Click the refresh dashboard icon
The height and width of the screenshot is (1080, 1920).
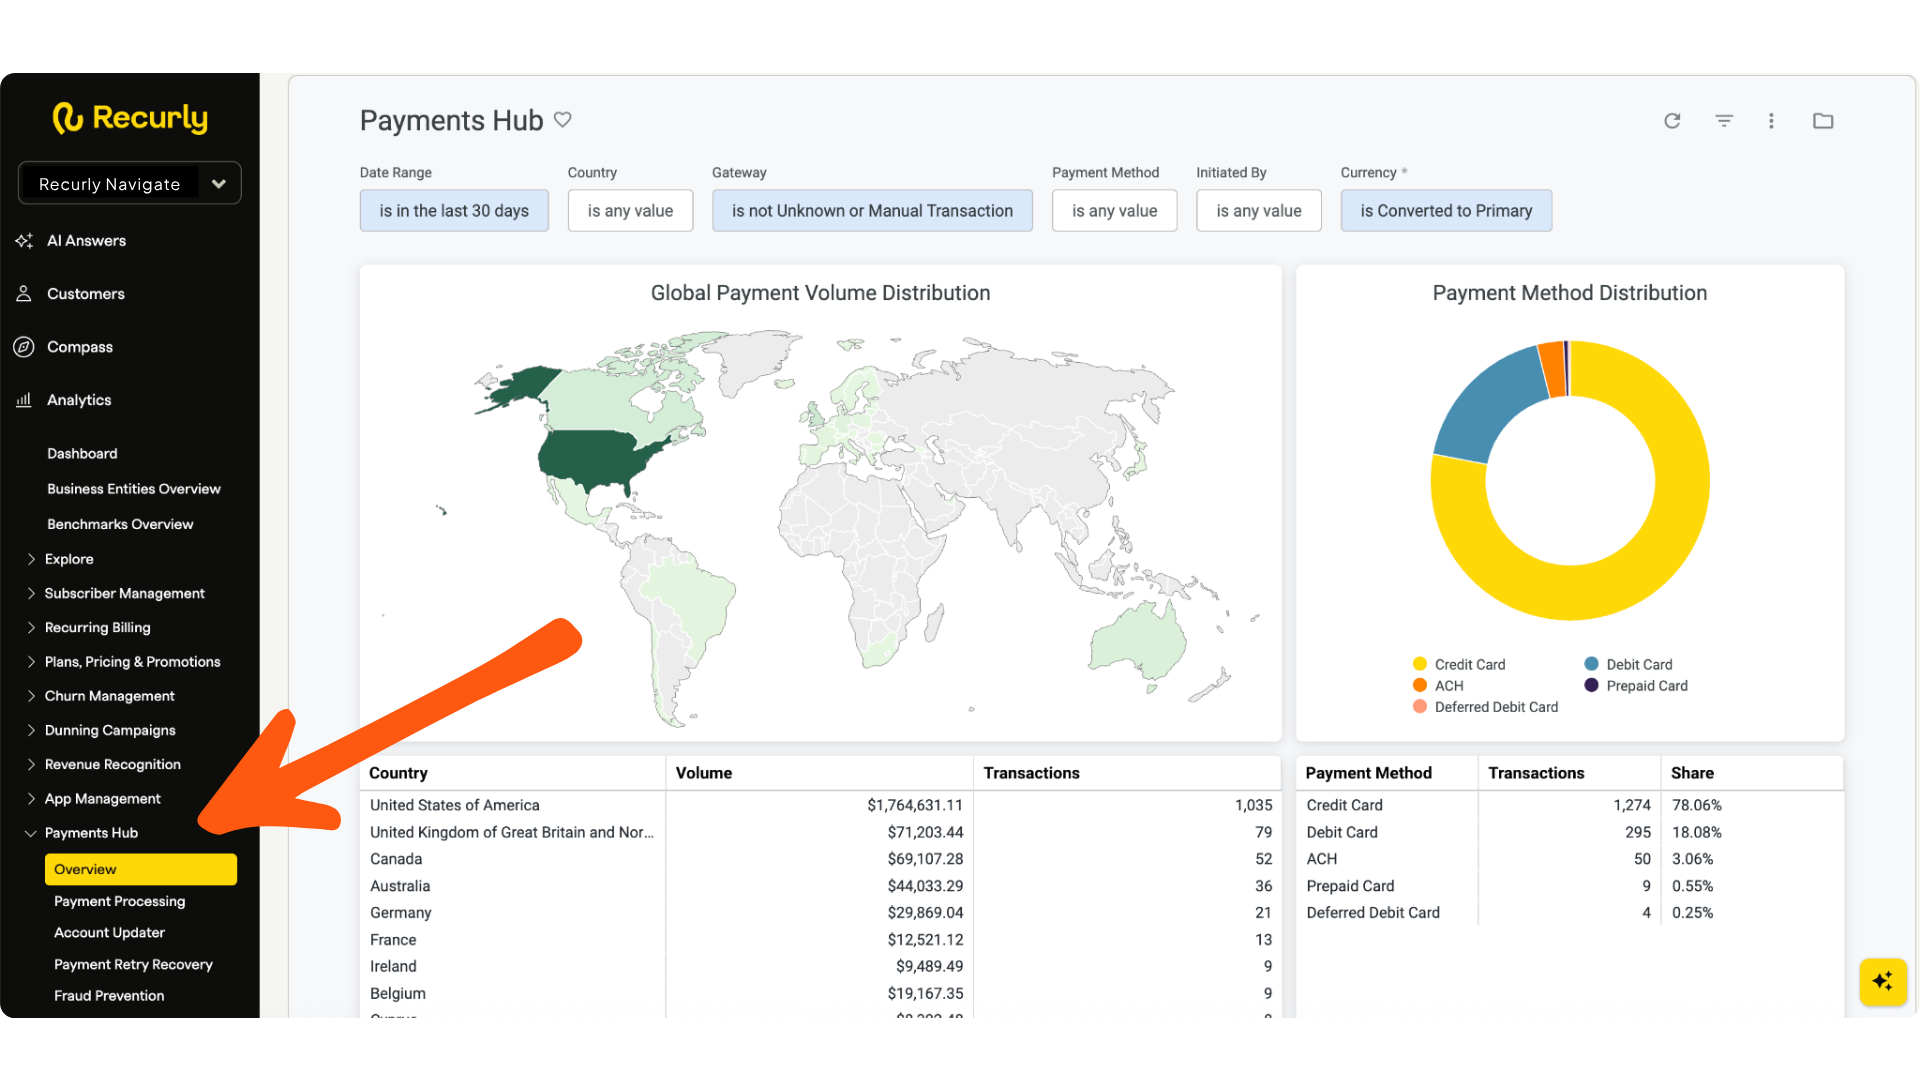(1672, 121)
